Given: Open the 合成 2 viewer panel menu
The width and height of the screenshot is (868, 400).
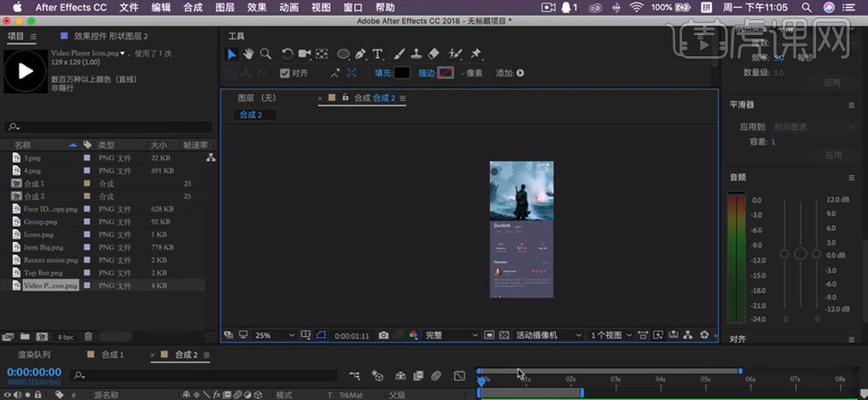Looking at the screenshot, I should tap(402, 98).
